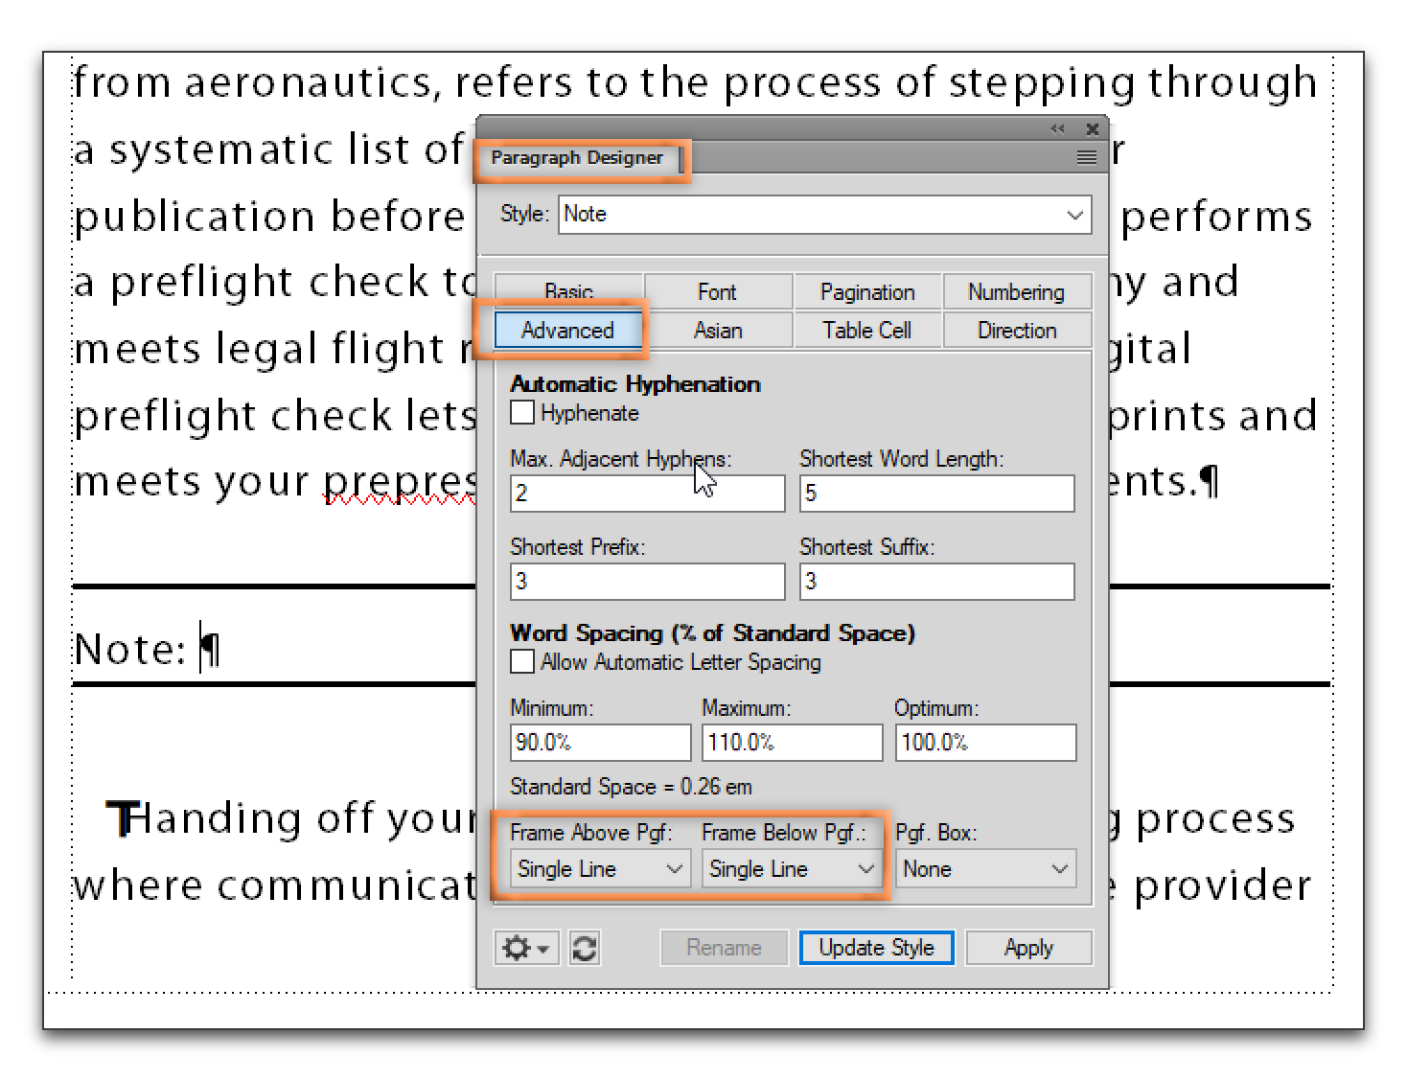Click the refresh settings icon
This screenshot has width=1407, height=1080.
click(x=585, y=947)
